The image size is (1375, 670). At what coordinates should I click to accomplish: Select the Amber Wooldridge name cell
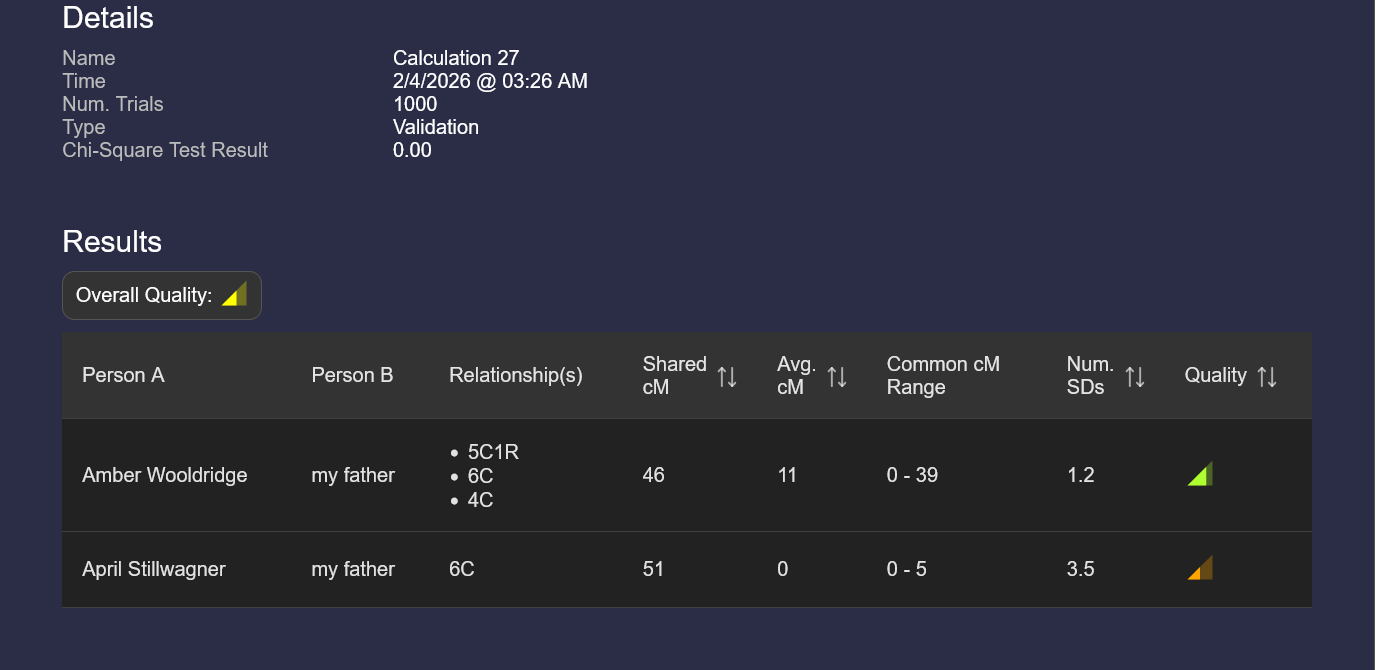click(165, 475)
